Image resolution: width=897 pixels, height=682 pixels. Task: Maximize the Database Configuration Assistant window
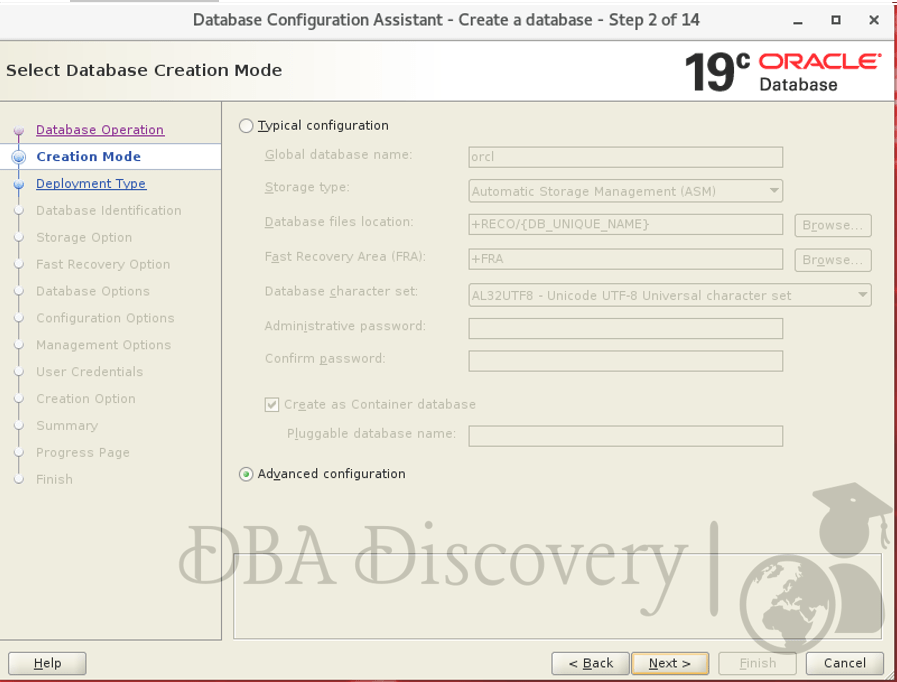[x=836, y=20]
